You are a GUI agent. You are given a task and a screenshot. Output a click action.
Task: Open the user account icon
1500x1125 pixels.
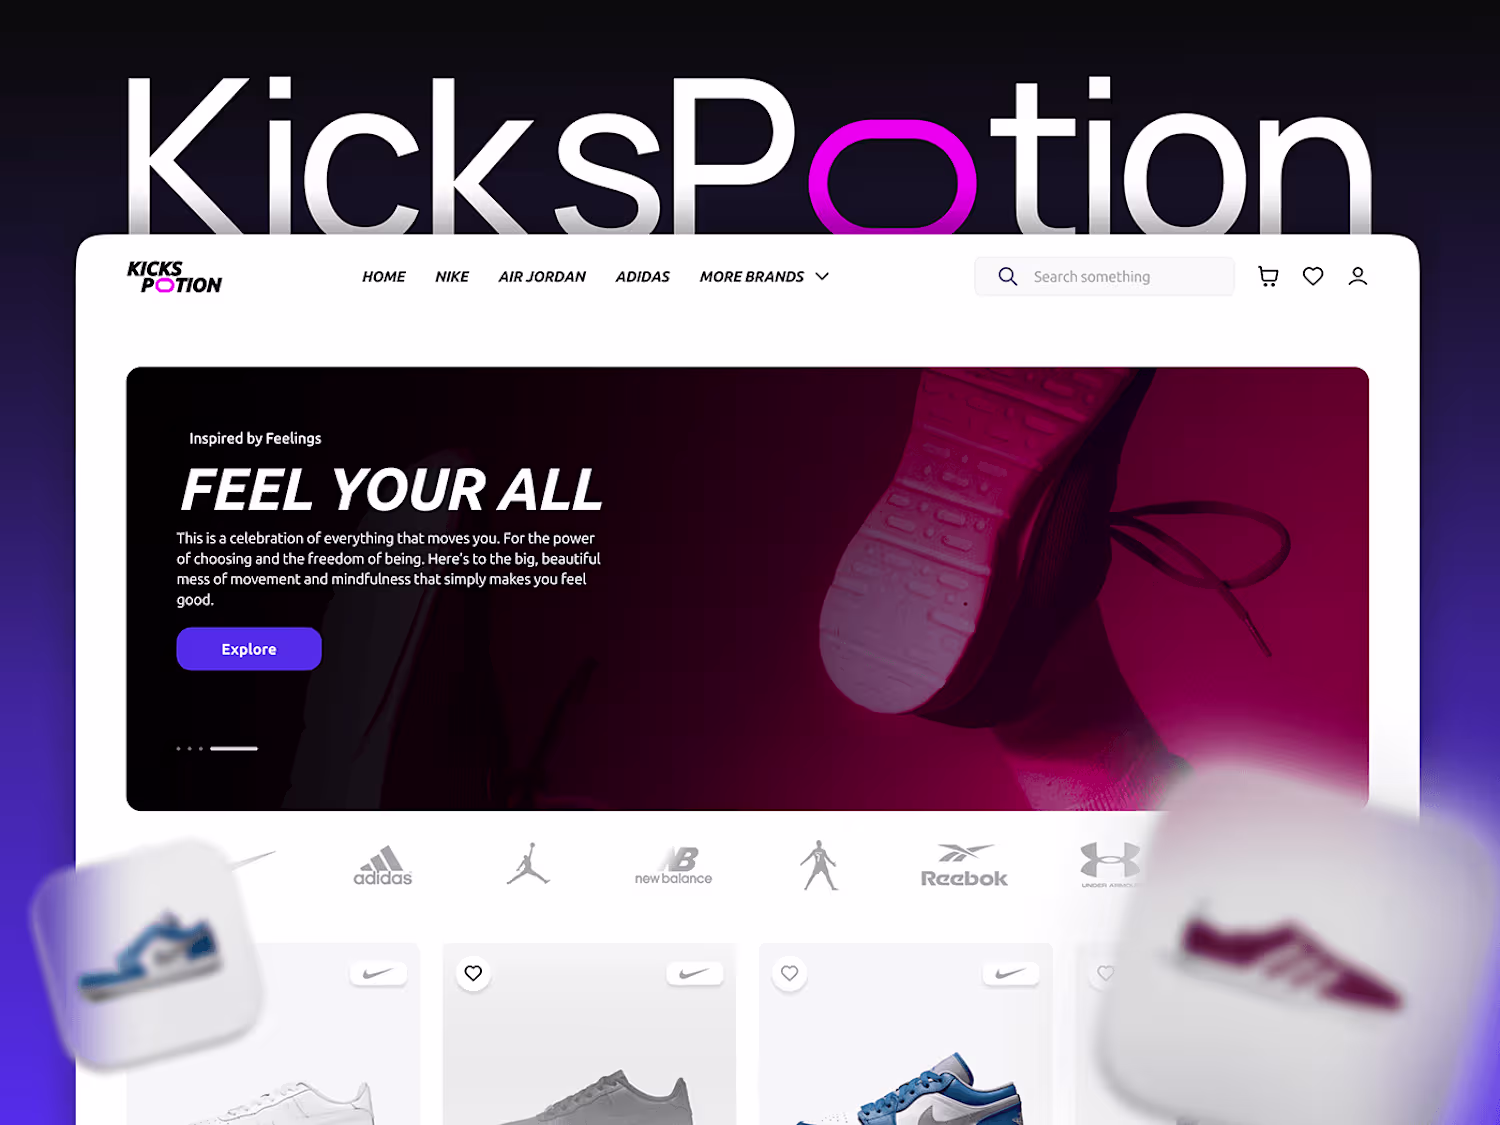point(1357,276)
